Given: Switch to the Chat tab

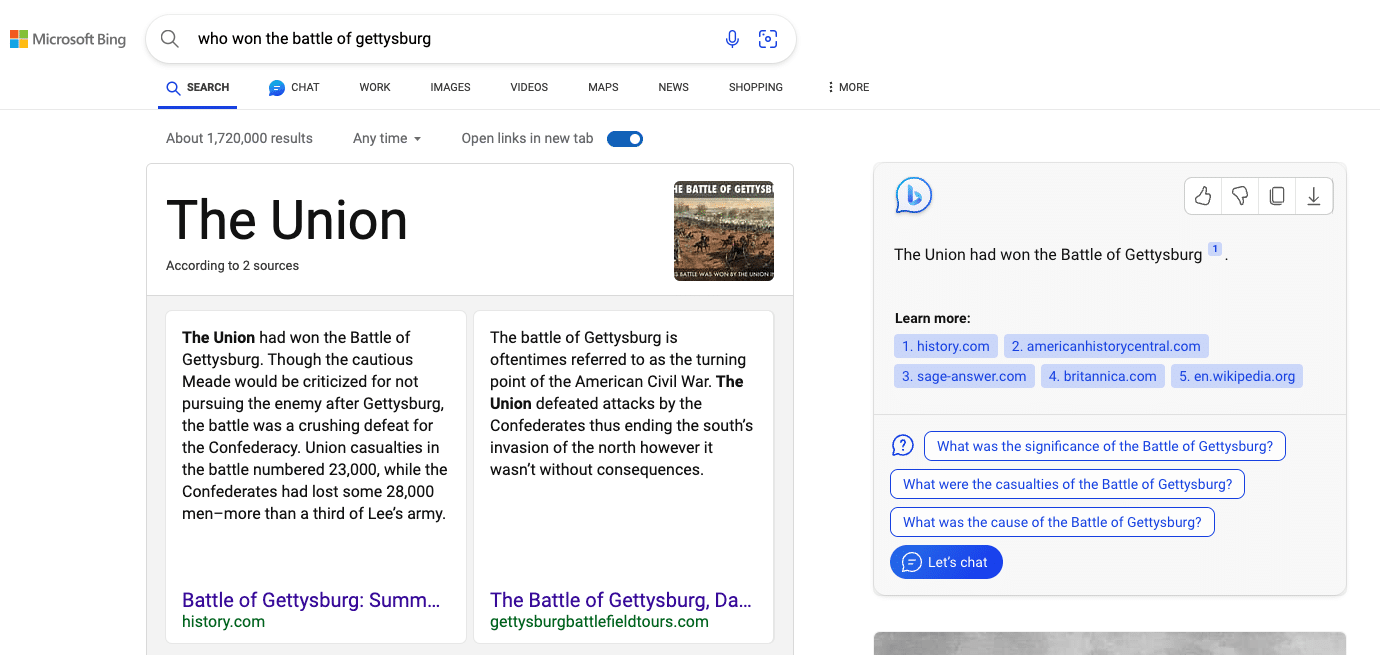Looking at the screenshot, I should point(294,87).
